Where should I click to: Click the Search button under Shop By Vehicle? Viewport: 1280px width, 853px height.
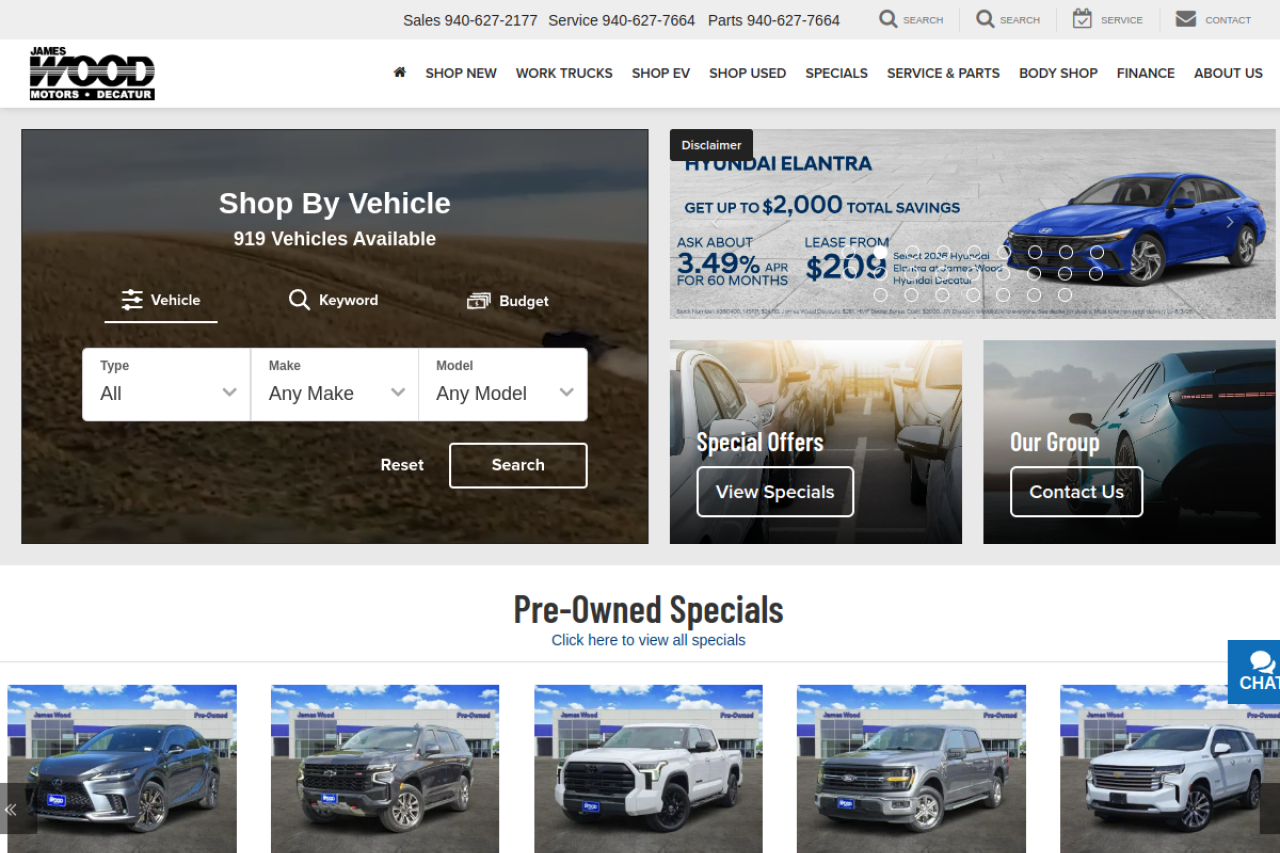(518, 465)
